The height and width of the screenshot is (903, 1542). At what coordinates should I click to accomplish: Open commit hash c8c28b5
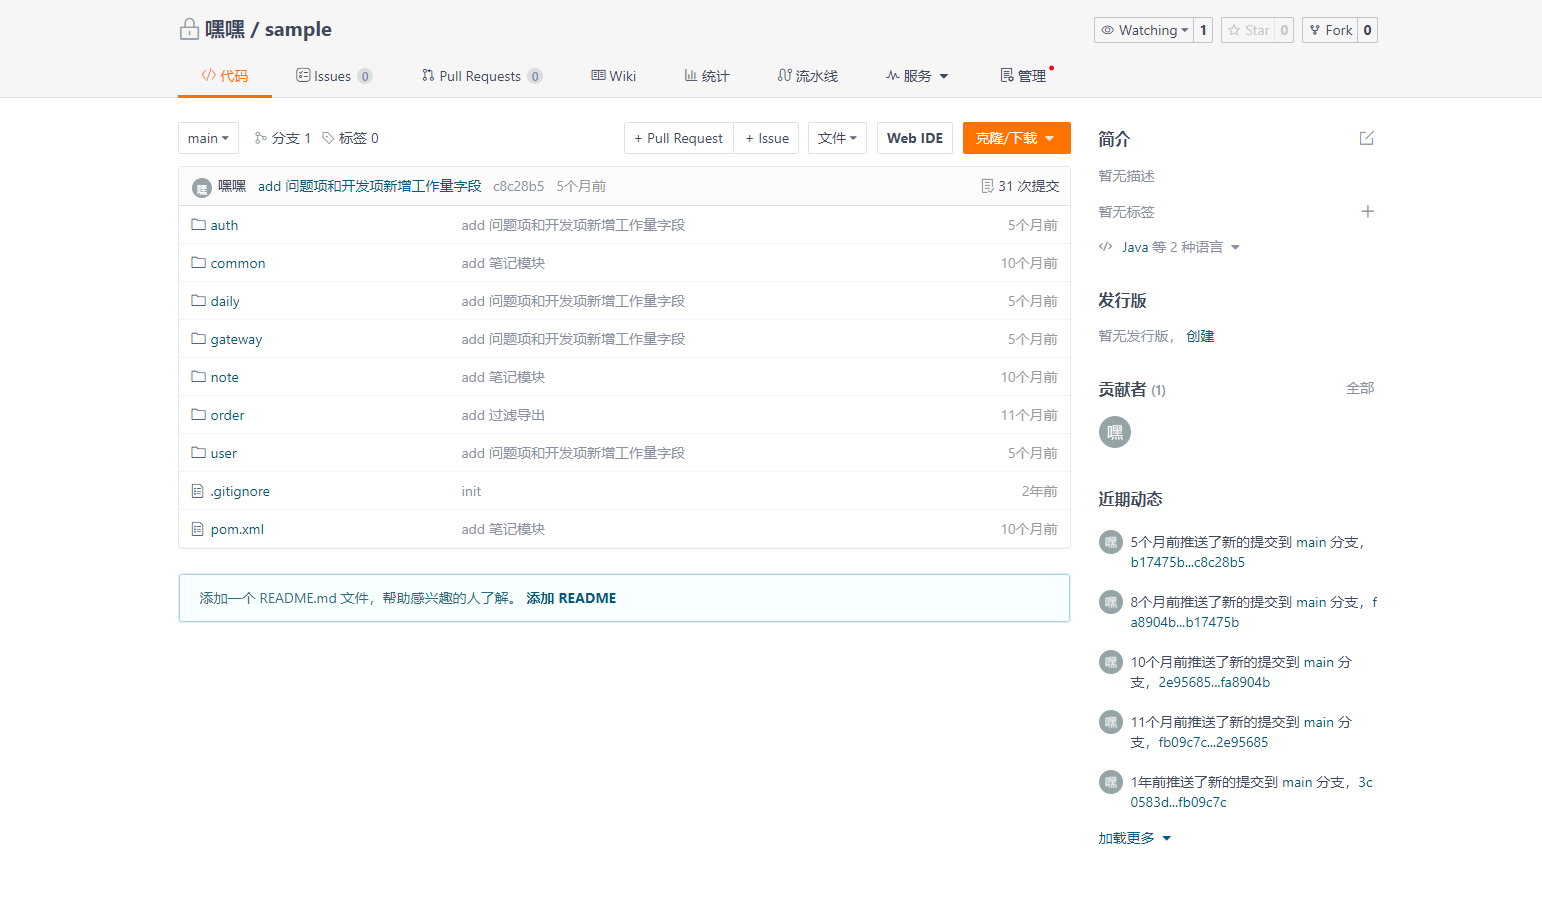(x=518, y=186)
